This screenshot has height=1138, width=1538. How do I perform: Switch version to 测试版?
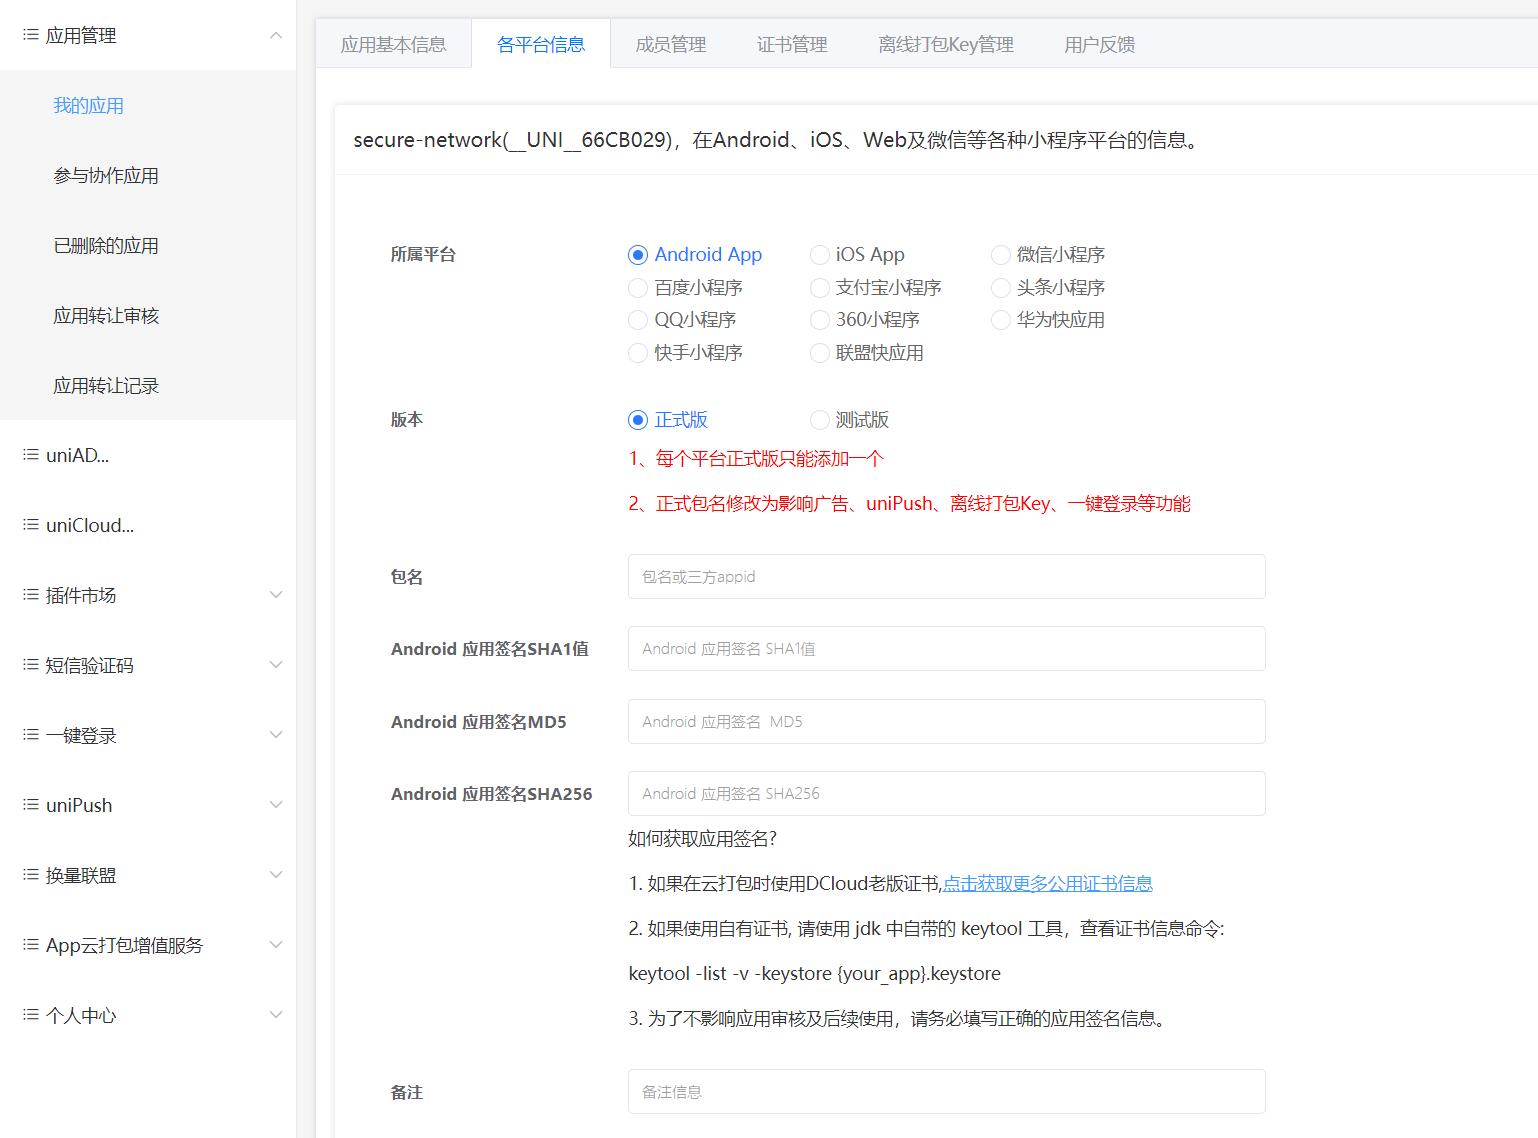tap(820, 420)
